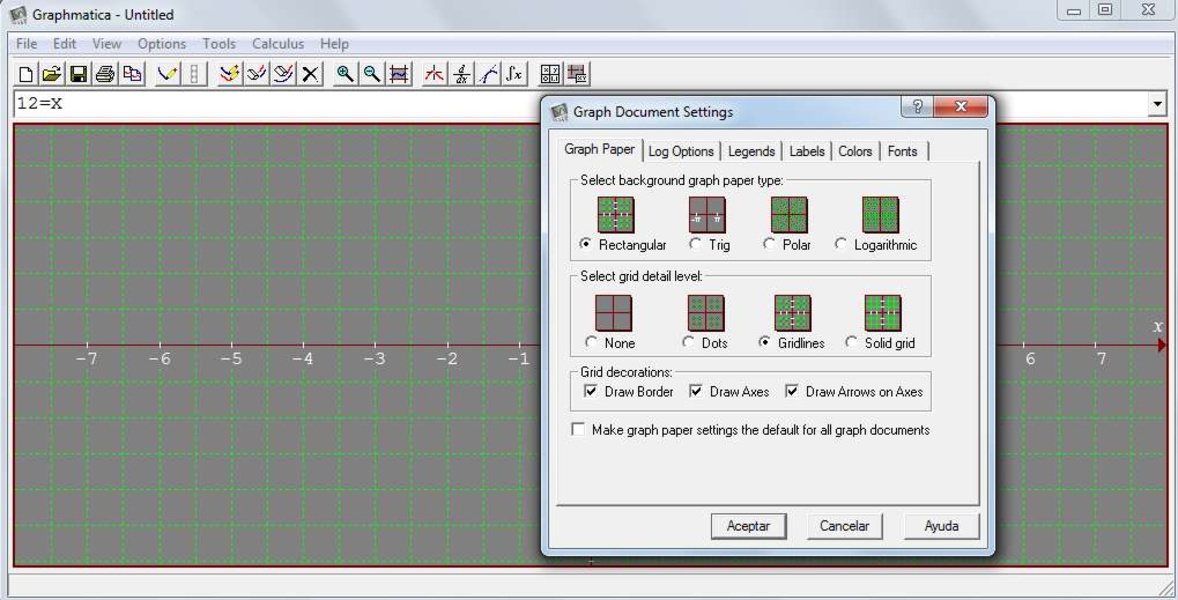Choose the Trig paper radio button

695,244
